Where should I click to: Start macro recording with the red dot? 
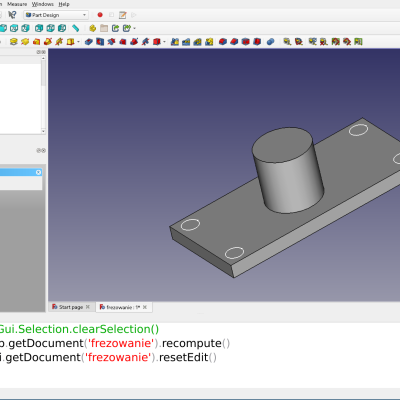(x=100, y=15)
